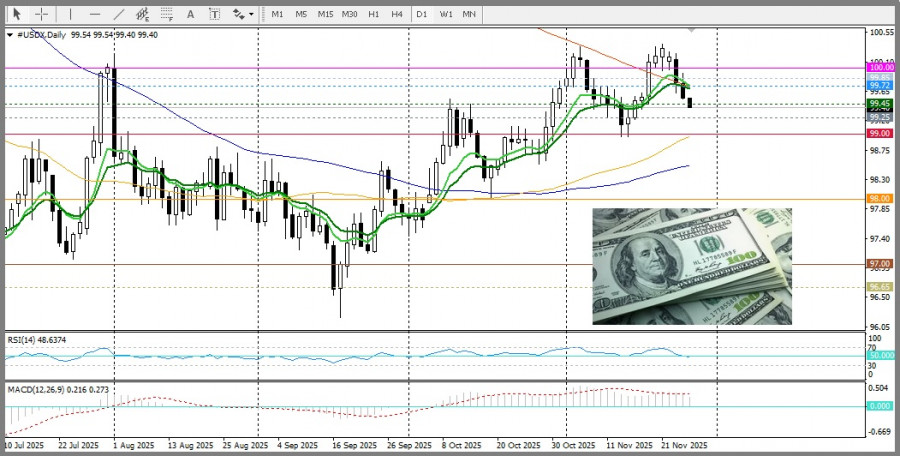Click the blue 99.72 price tag

coord(880,85)
